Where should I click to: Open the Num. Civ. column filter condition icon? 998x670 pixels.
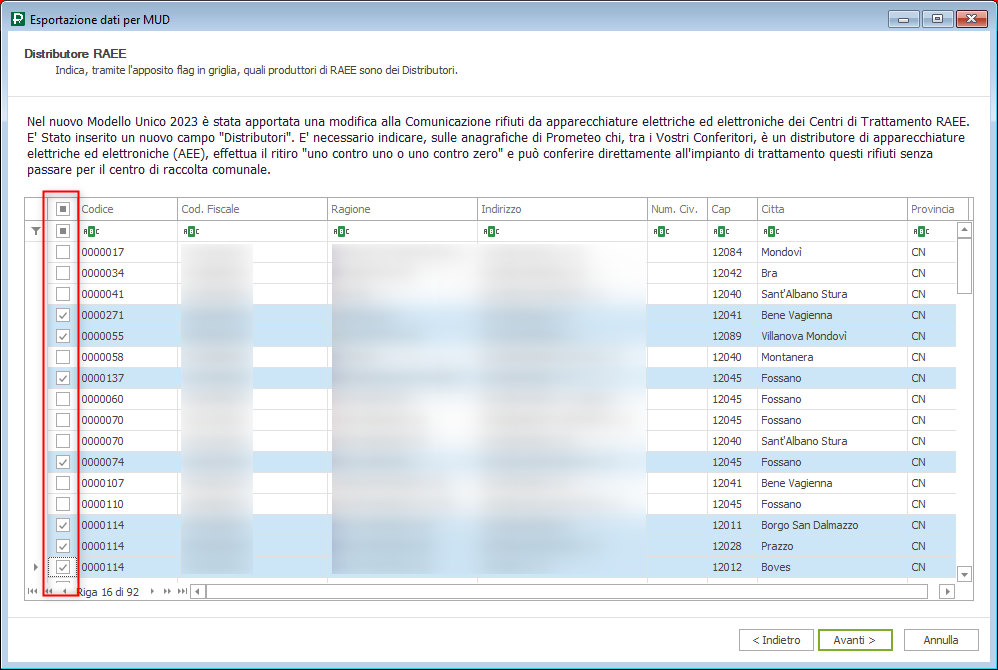coord(661,231)
